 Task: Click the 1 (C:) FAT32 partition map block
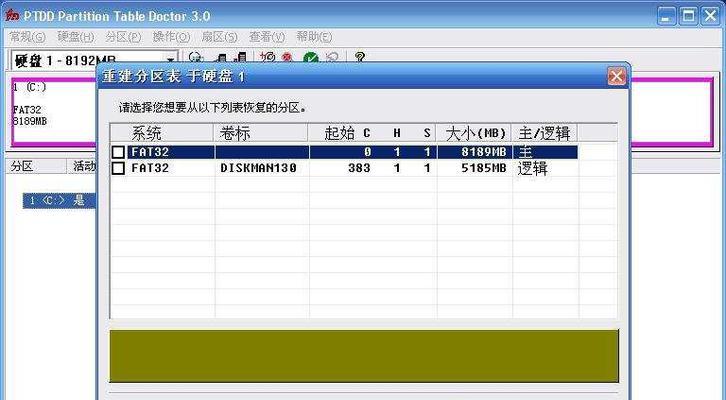coord(55,112)
